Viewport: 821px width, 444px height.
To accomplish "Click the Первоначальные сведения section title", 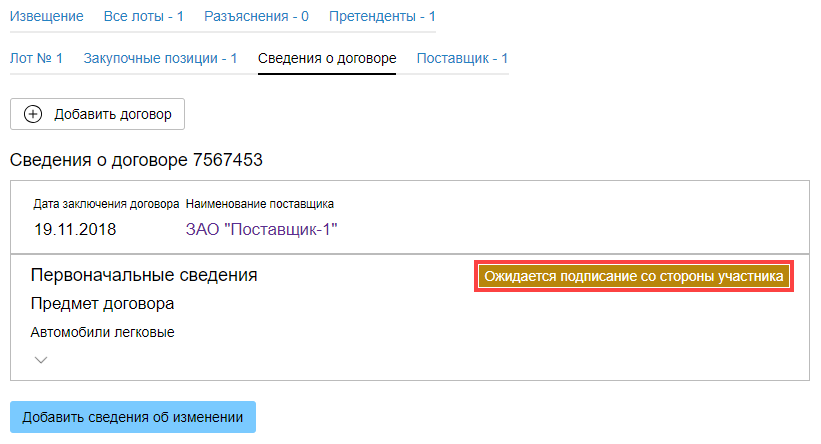I will pos(144,275).
